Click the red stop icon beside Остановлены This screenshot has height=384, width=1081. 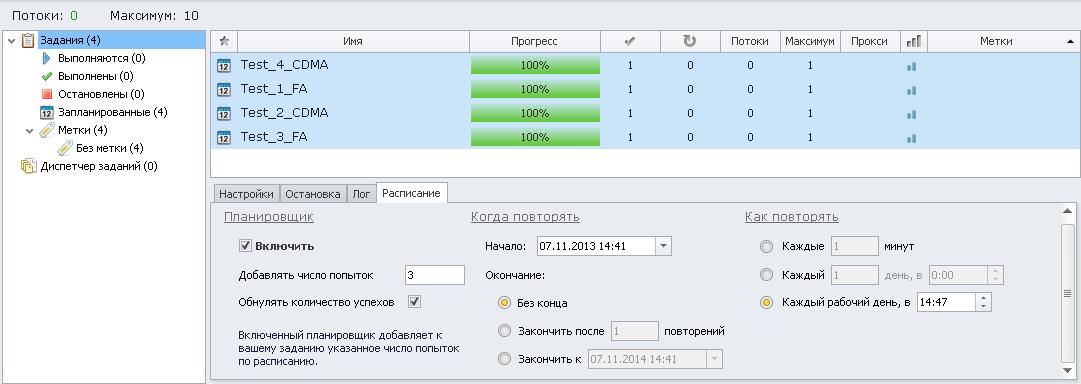point(47,94)
